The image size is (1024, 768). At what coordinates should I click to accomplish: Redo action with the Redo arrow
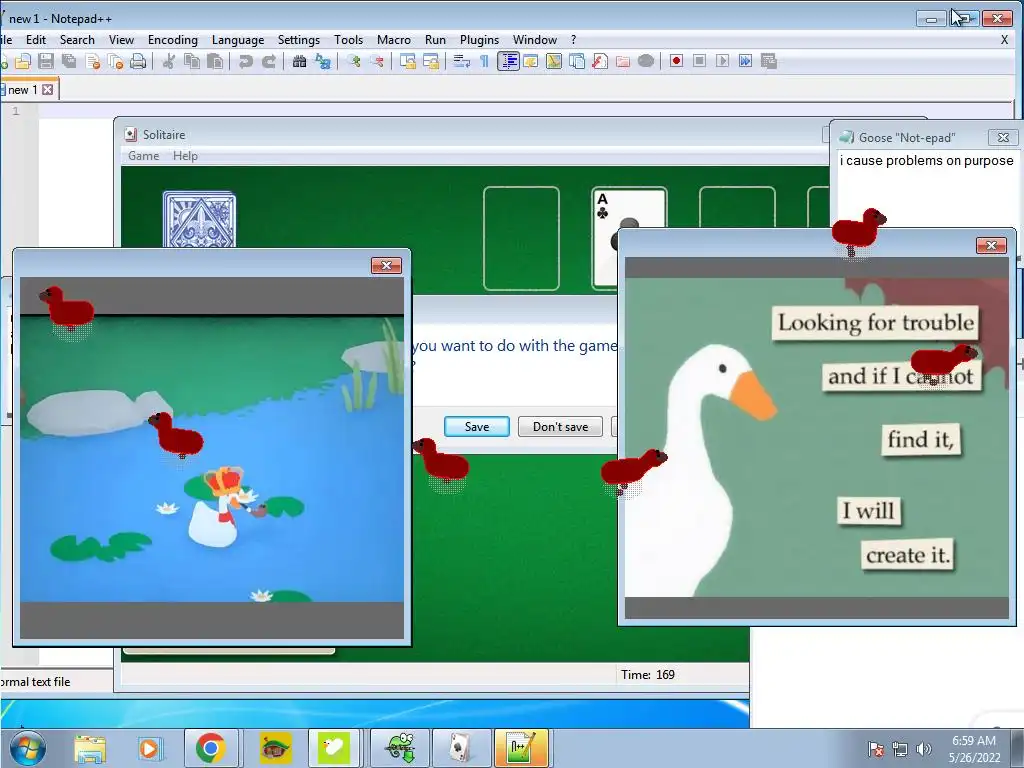point(268,61)
